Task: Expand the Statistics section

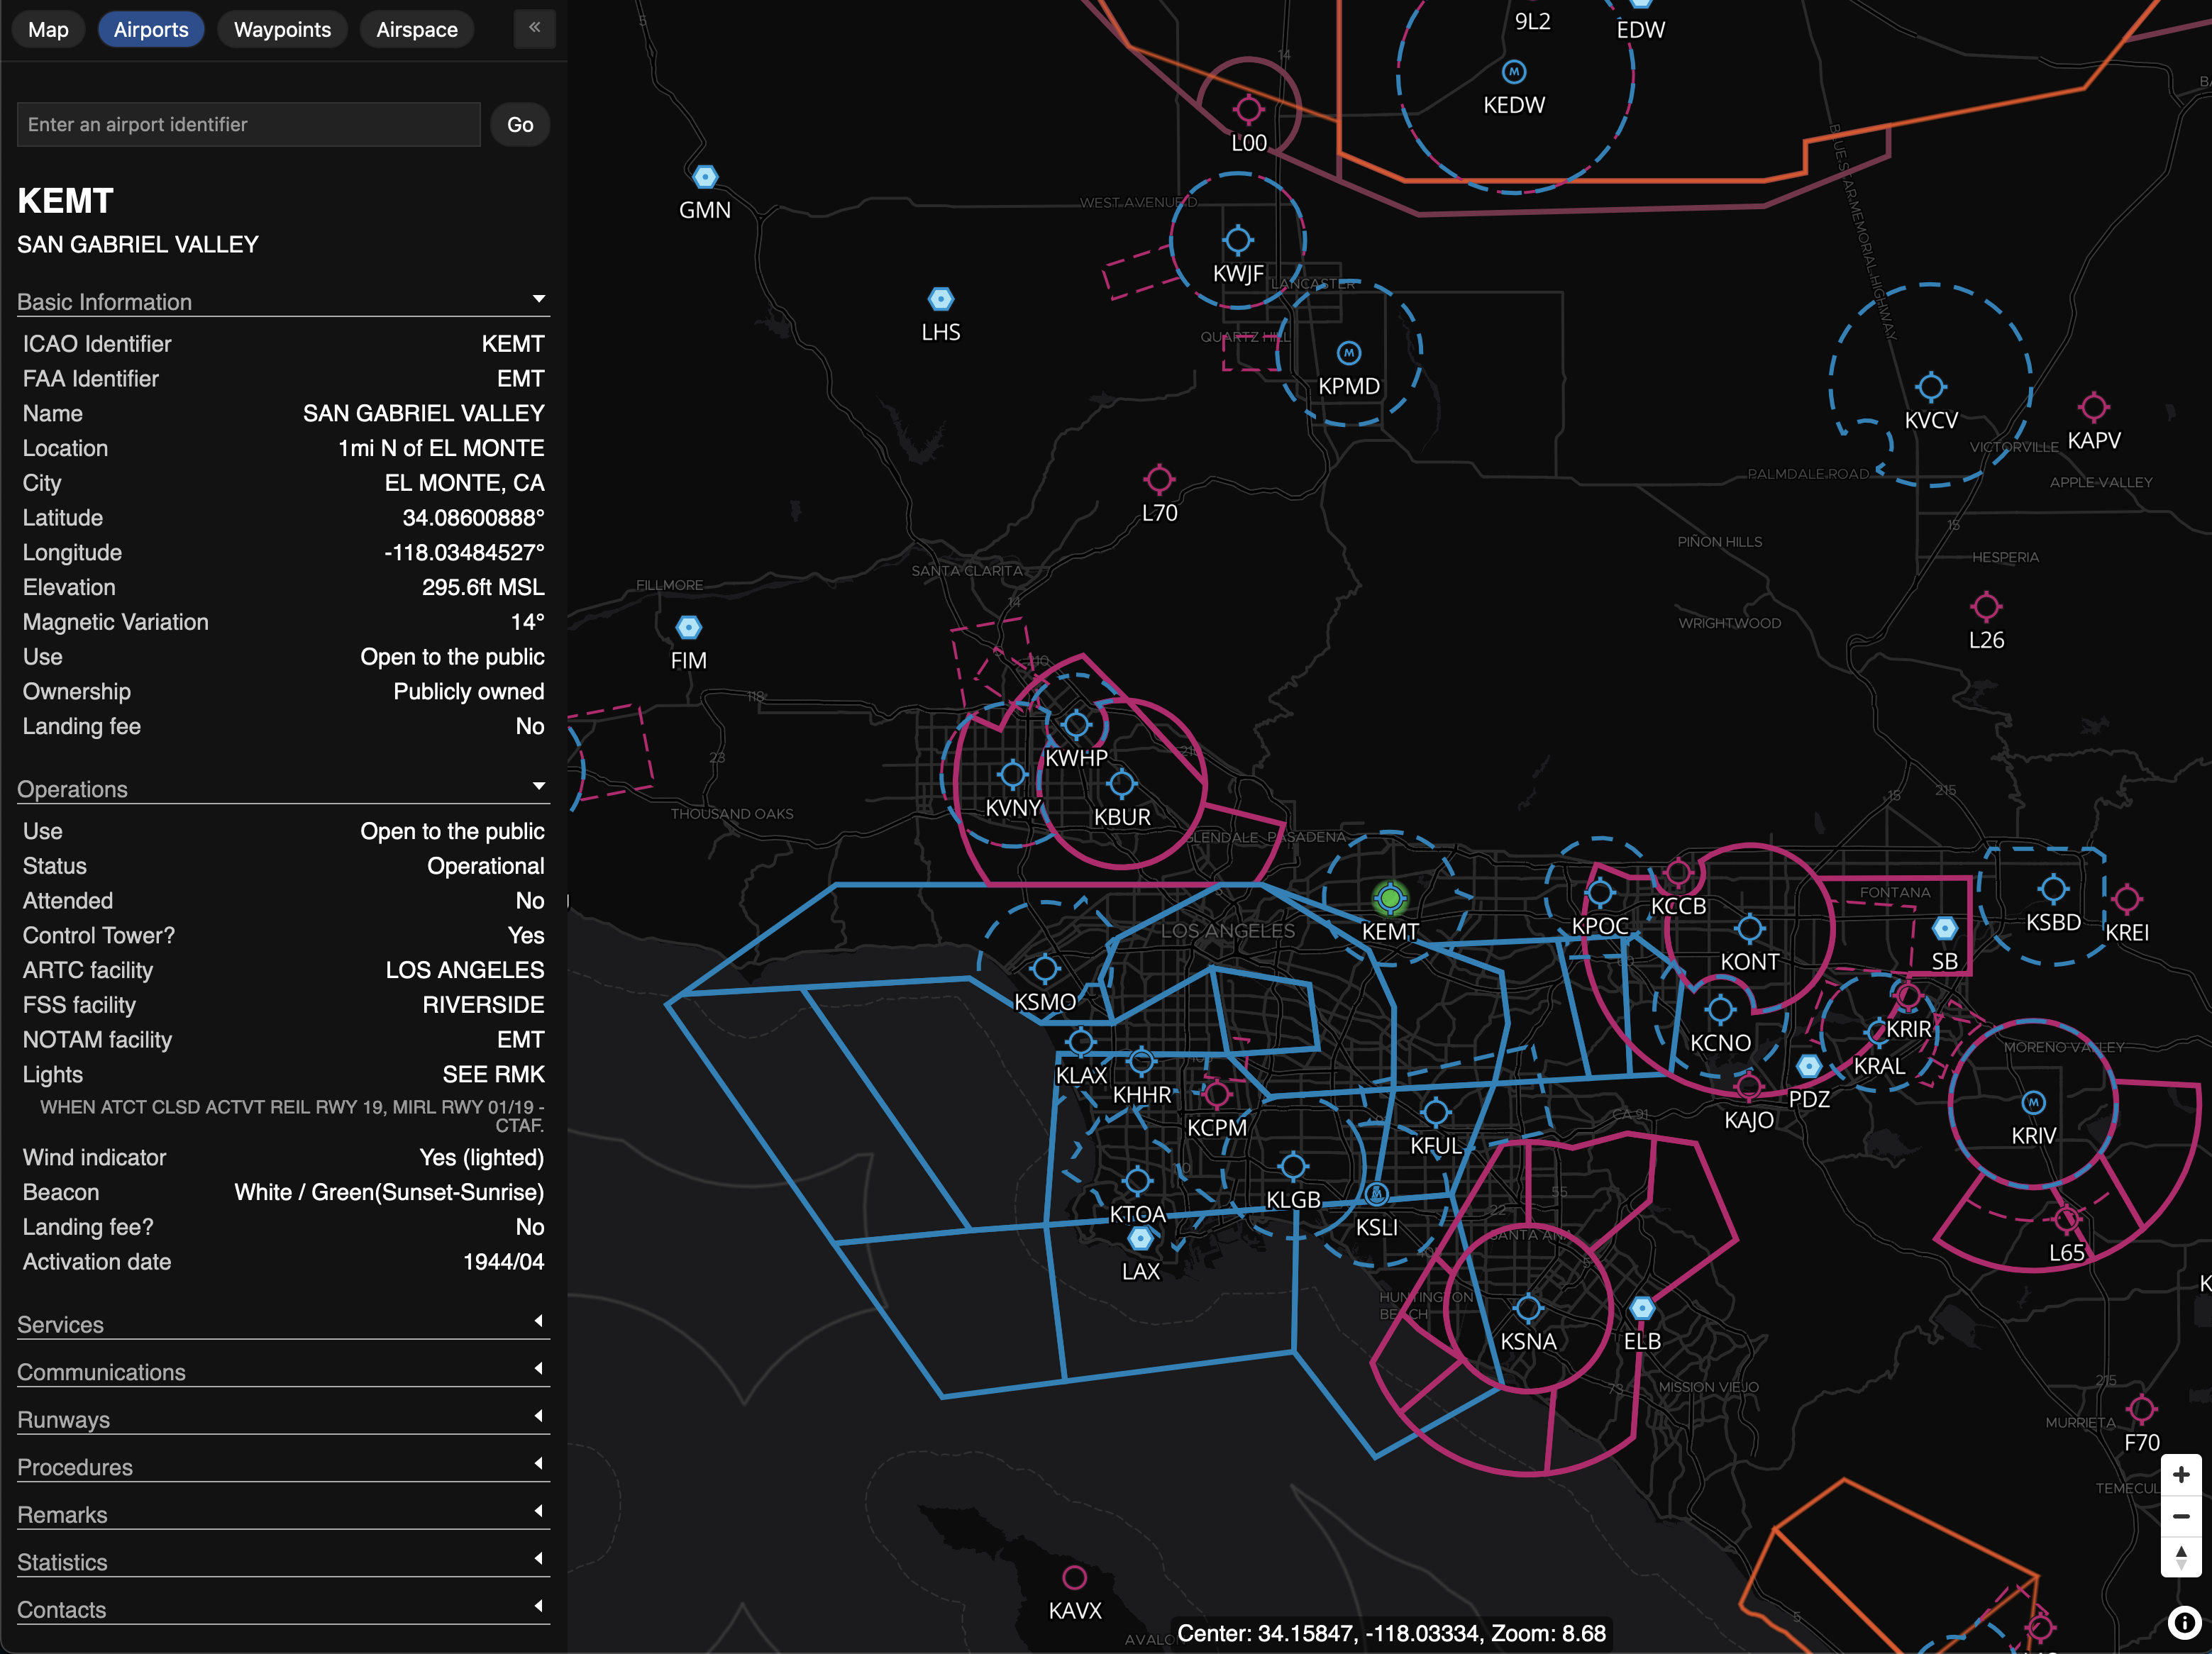Action: pos(283,1561)
